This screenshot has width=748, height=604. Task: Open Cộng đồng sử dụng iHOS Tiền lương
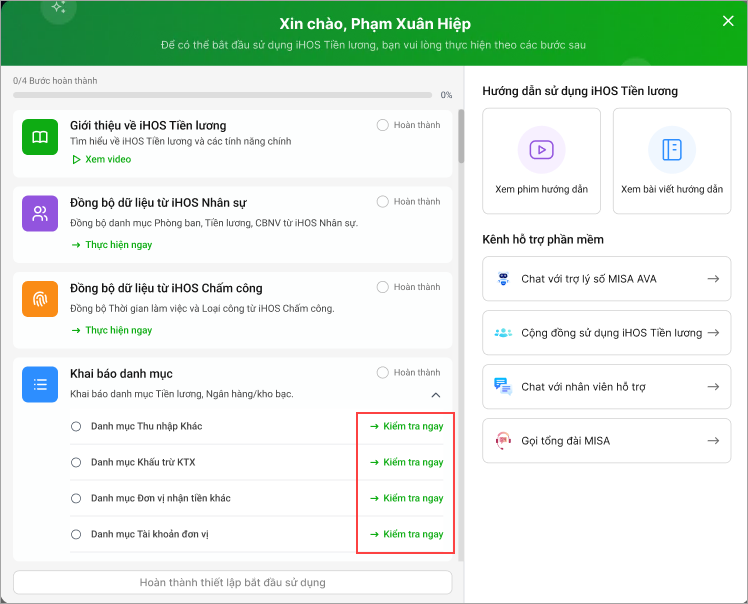pyautogui.click(x=607, y=333)
